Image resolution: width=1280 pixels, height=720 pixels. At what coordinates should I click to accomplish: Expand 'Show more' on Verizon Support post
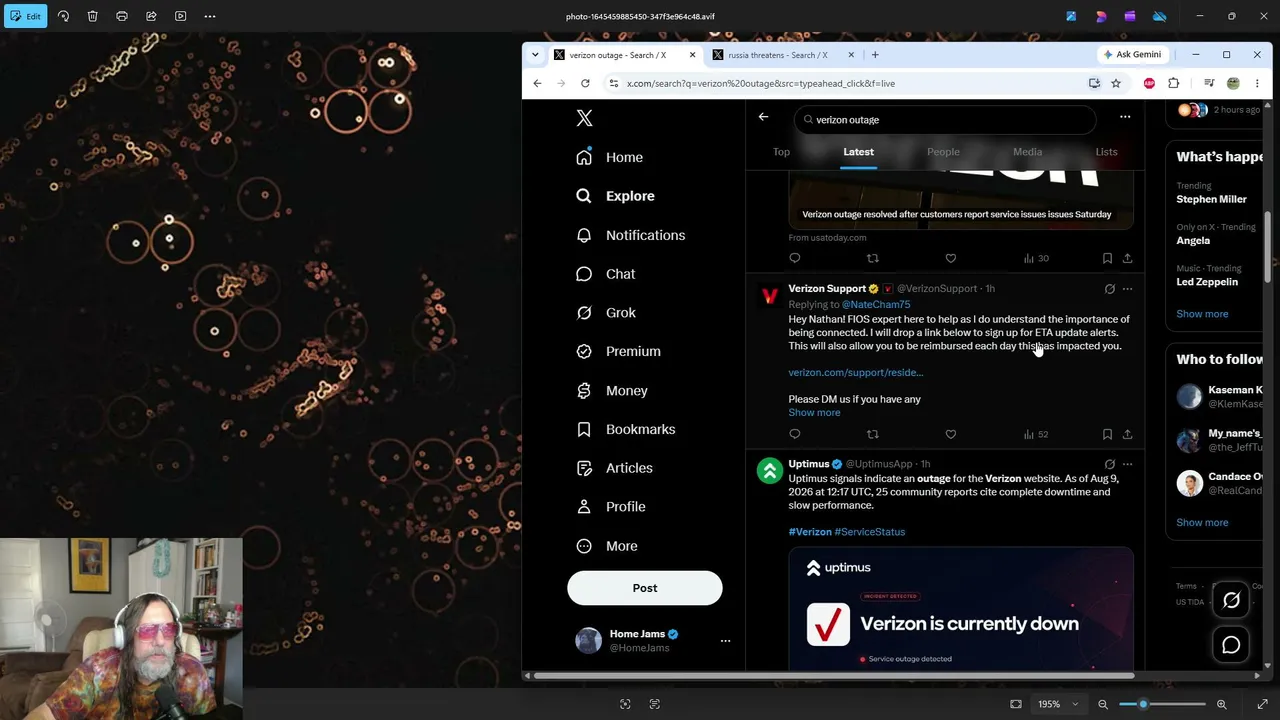[814, 412]
